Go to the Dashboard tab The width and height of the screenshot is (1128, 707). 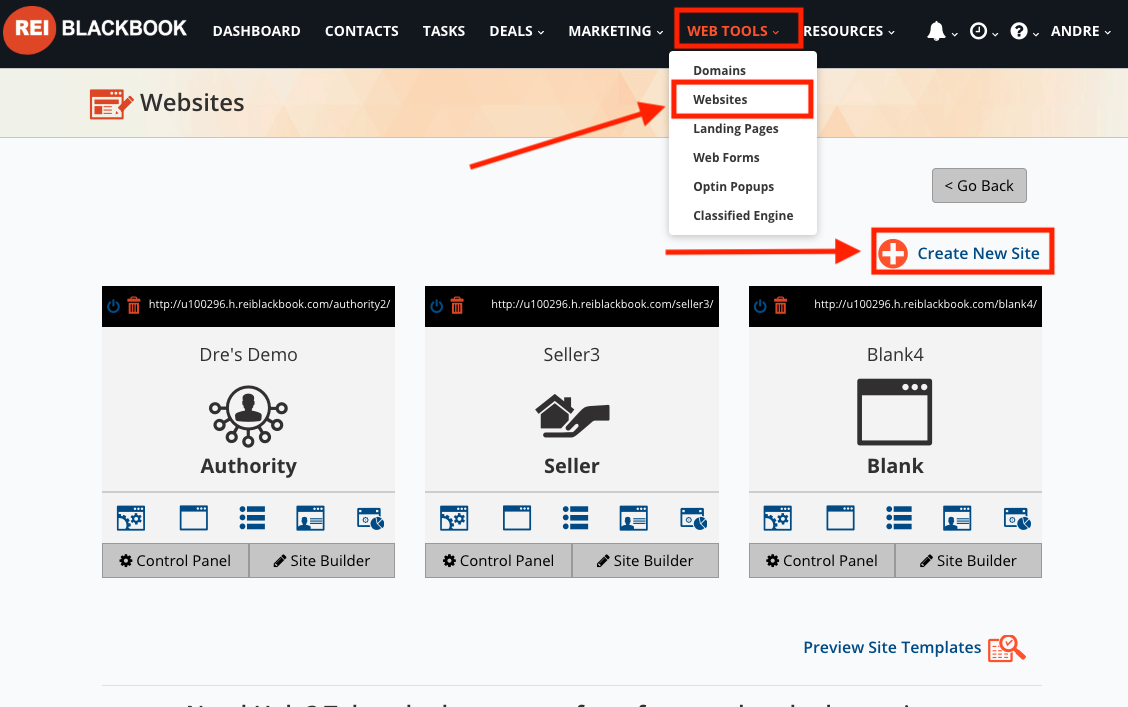tap(257, 31)
